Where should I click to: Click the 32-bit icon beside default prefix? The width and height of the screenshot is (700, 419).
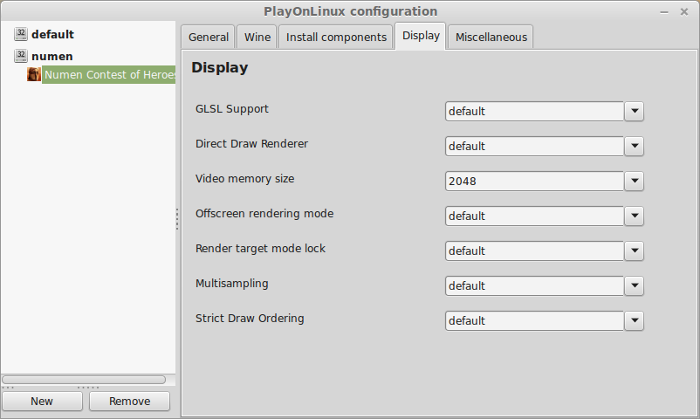[21, 34]
